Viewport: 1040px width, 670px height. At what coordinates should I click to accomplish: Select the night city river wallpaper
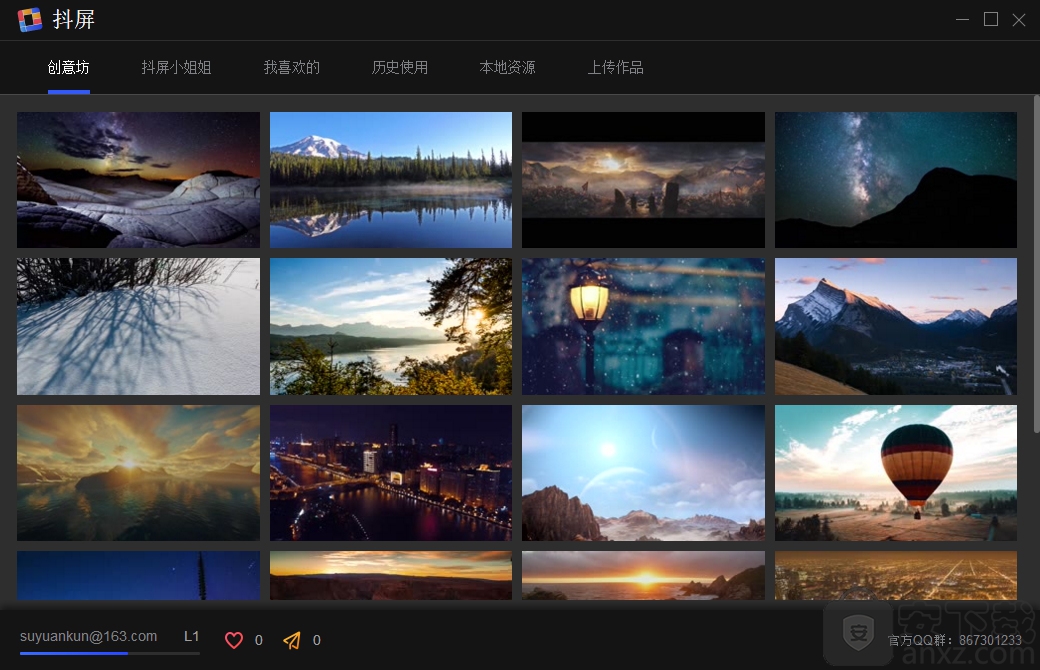[x=391, y=473]
